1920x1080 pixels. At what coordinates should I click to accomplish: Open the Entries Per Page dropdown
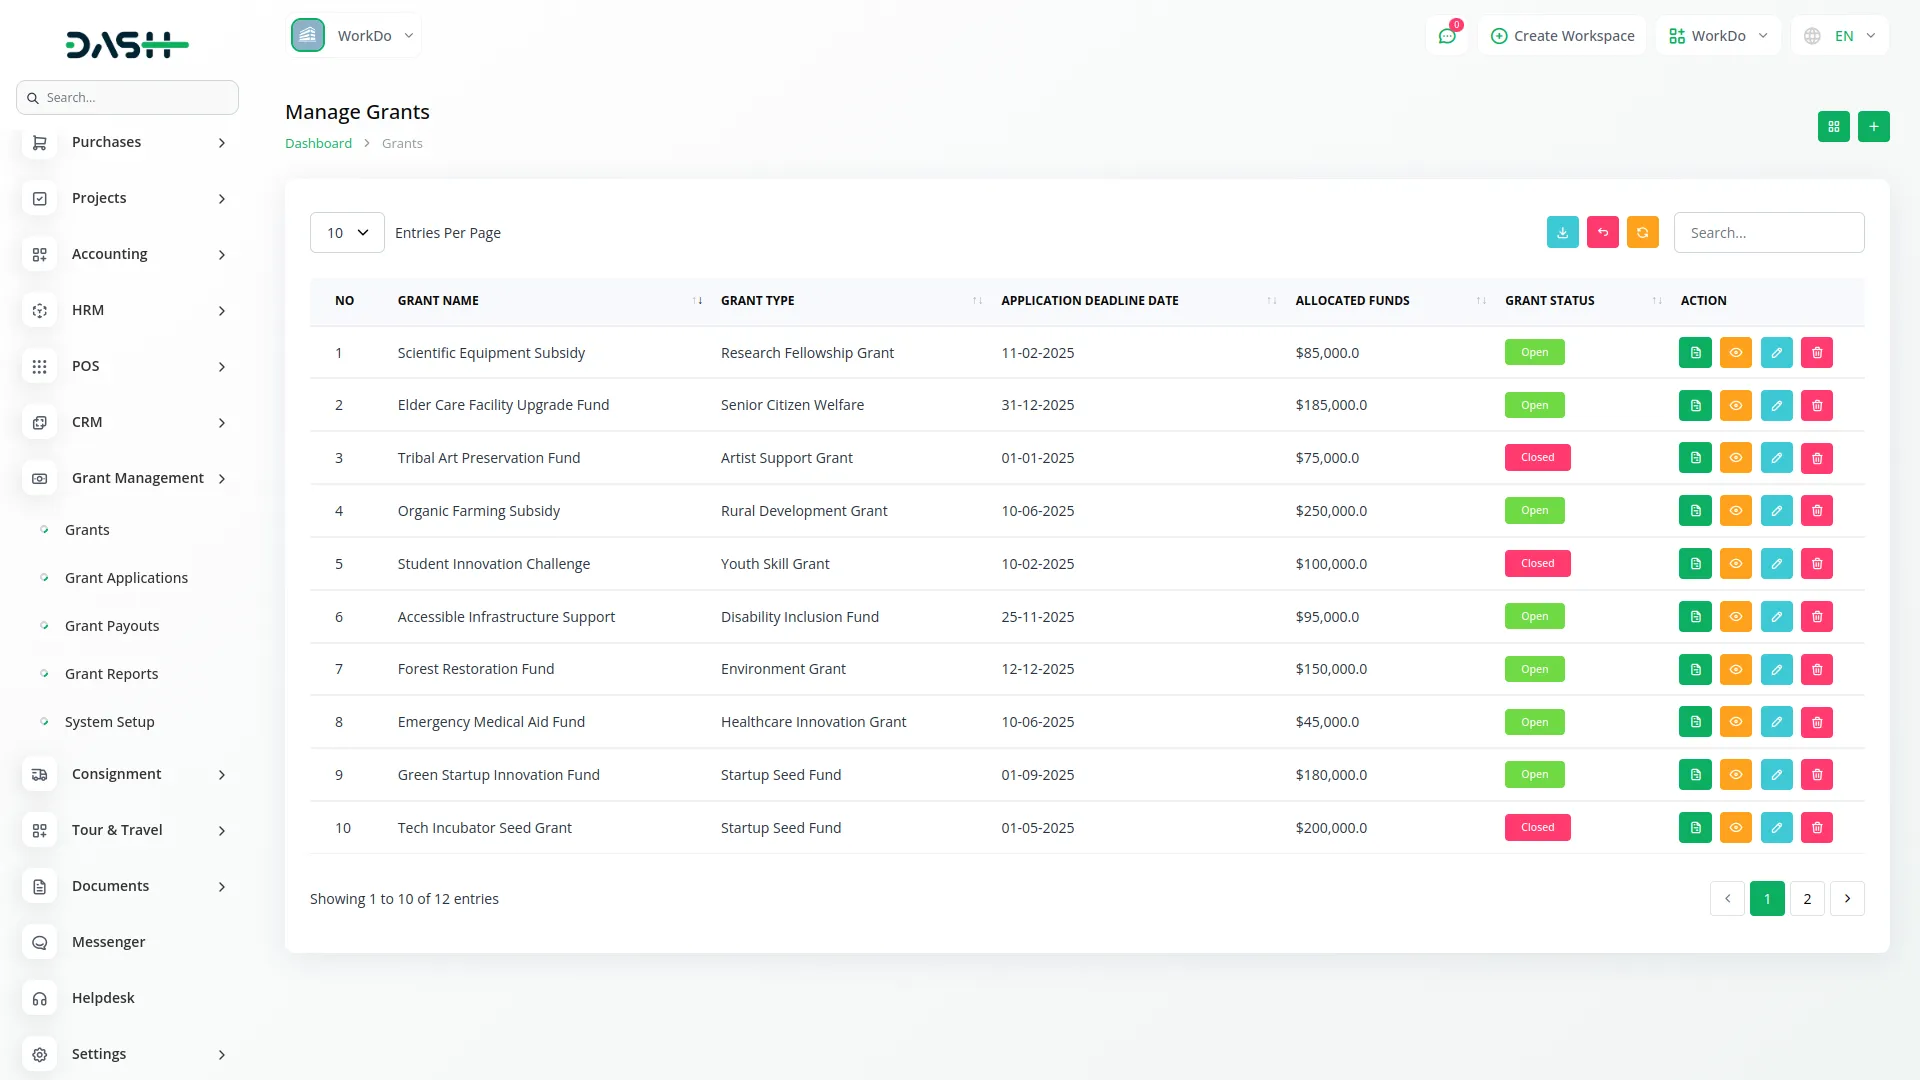click(346, 232)
